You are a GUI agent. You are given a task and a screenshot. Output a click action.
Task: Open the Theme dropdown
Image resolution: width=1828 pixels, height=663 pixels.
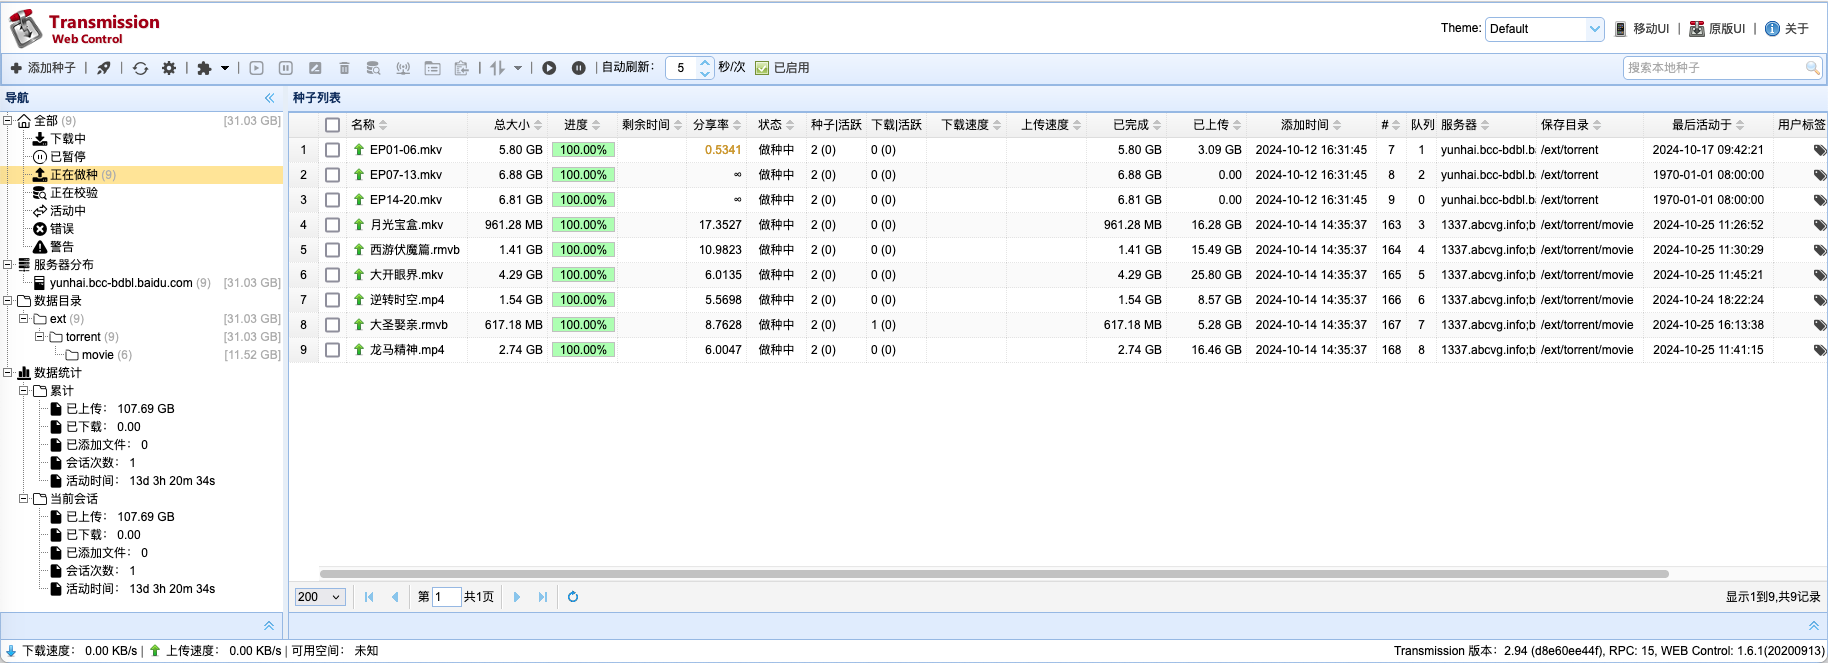1544,29
